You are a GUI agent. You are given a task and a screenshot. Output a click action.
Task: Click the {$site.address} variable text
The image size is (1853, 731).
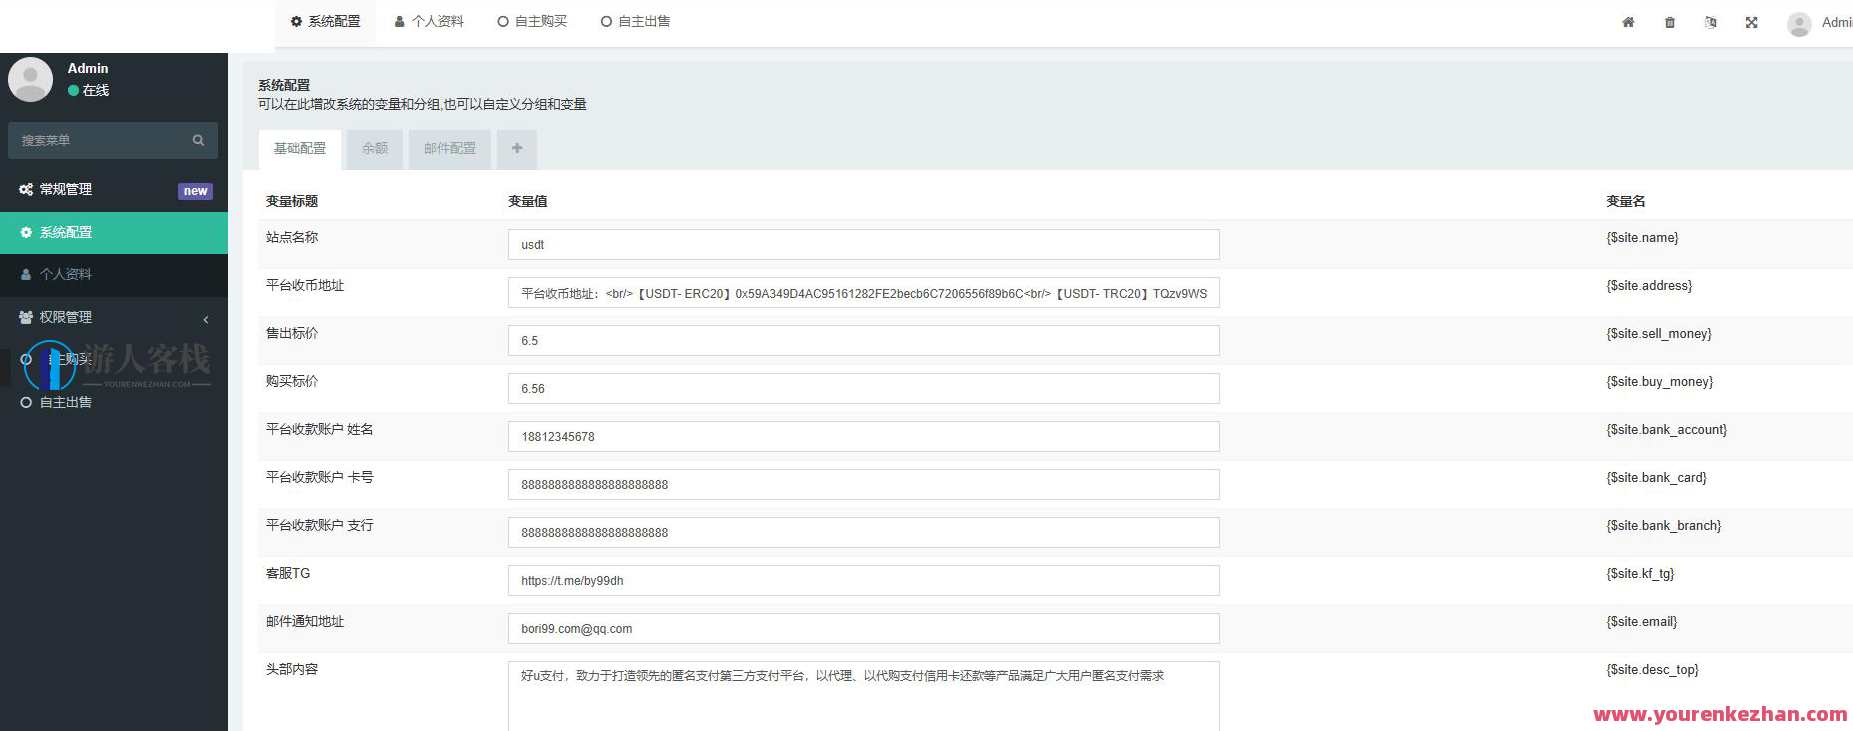pyautogui.click(x=1649, y=286)
